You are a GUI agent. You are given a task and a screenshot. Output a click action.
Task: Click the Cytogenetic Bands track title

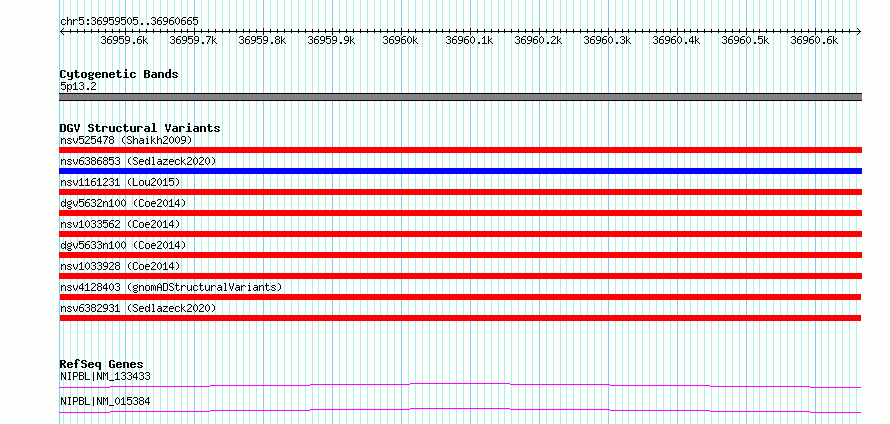[119, 74]
